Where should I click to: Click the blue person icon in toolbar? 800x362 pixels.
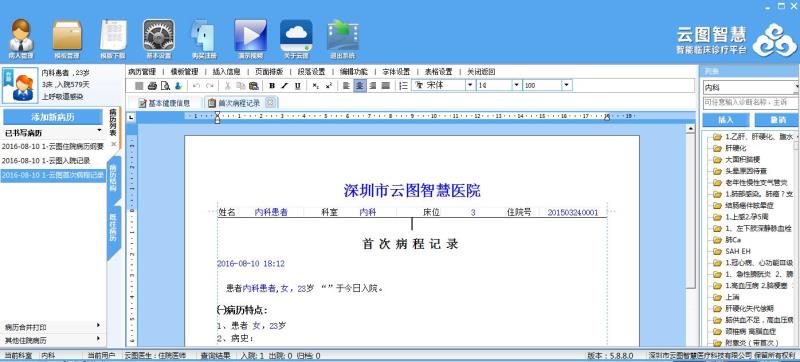click(x=178, y=86)
